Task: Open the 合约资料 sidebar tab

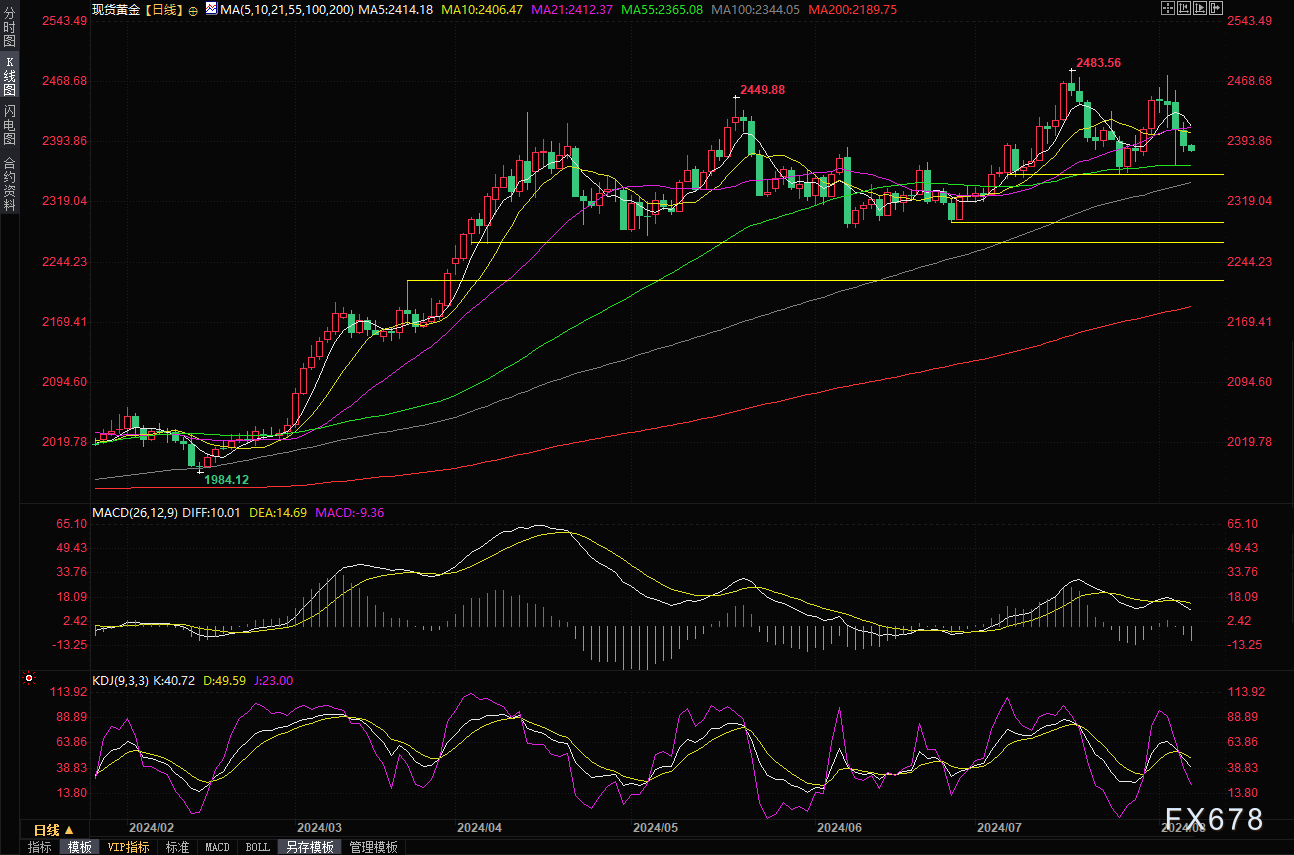Action: pos(9,183)
